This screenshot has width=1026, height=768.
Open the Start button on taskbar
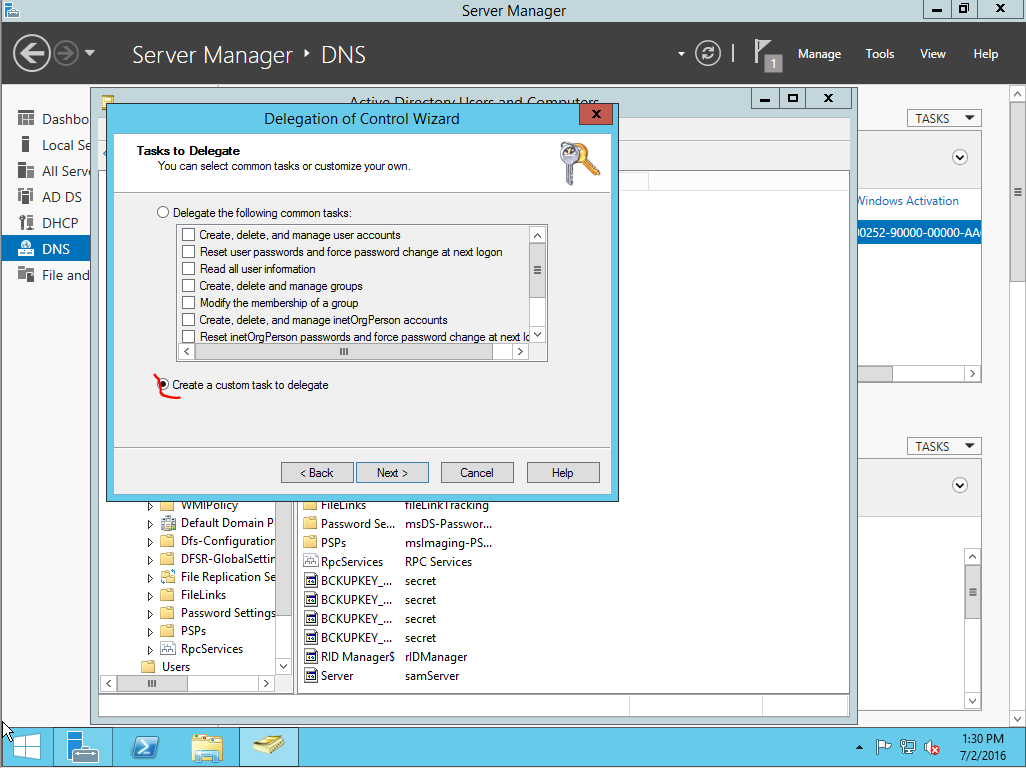click(27, 747)
